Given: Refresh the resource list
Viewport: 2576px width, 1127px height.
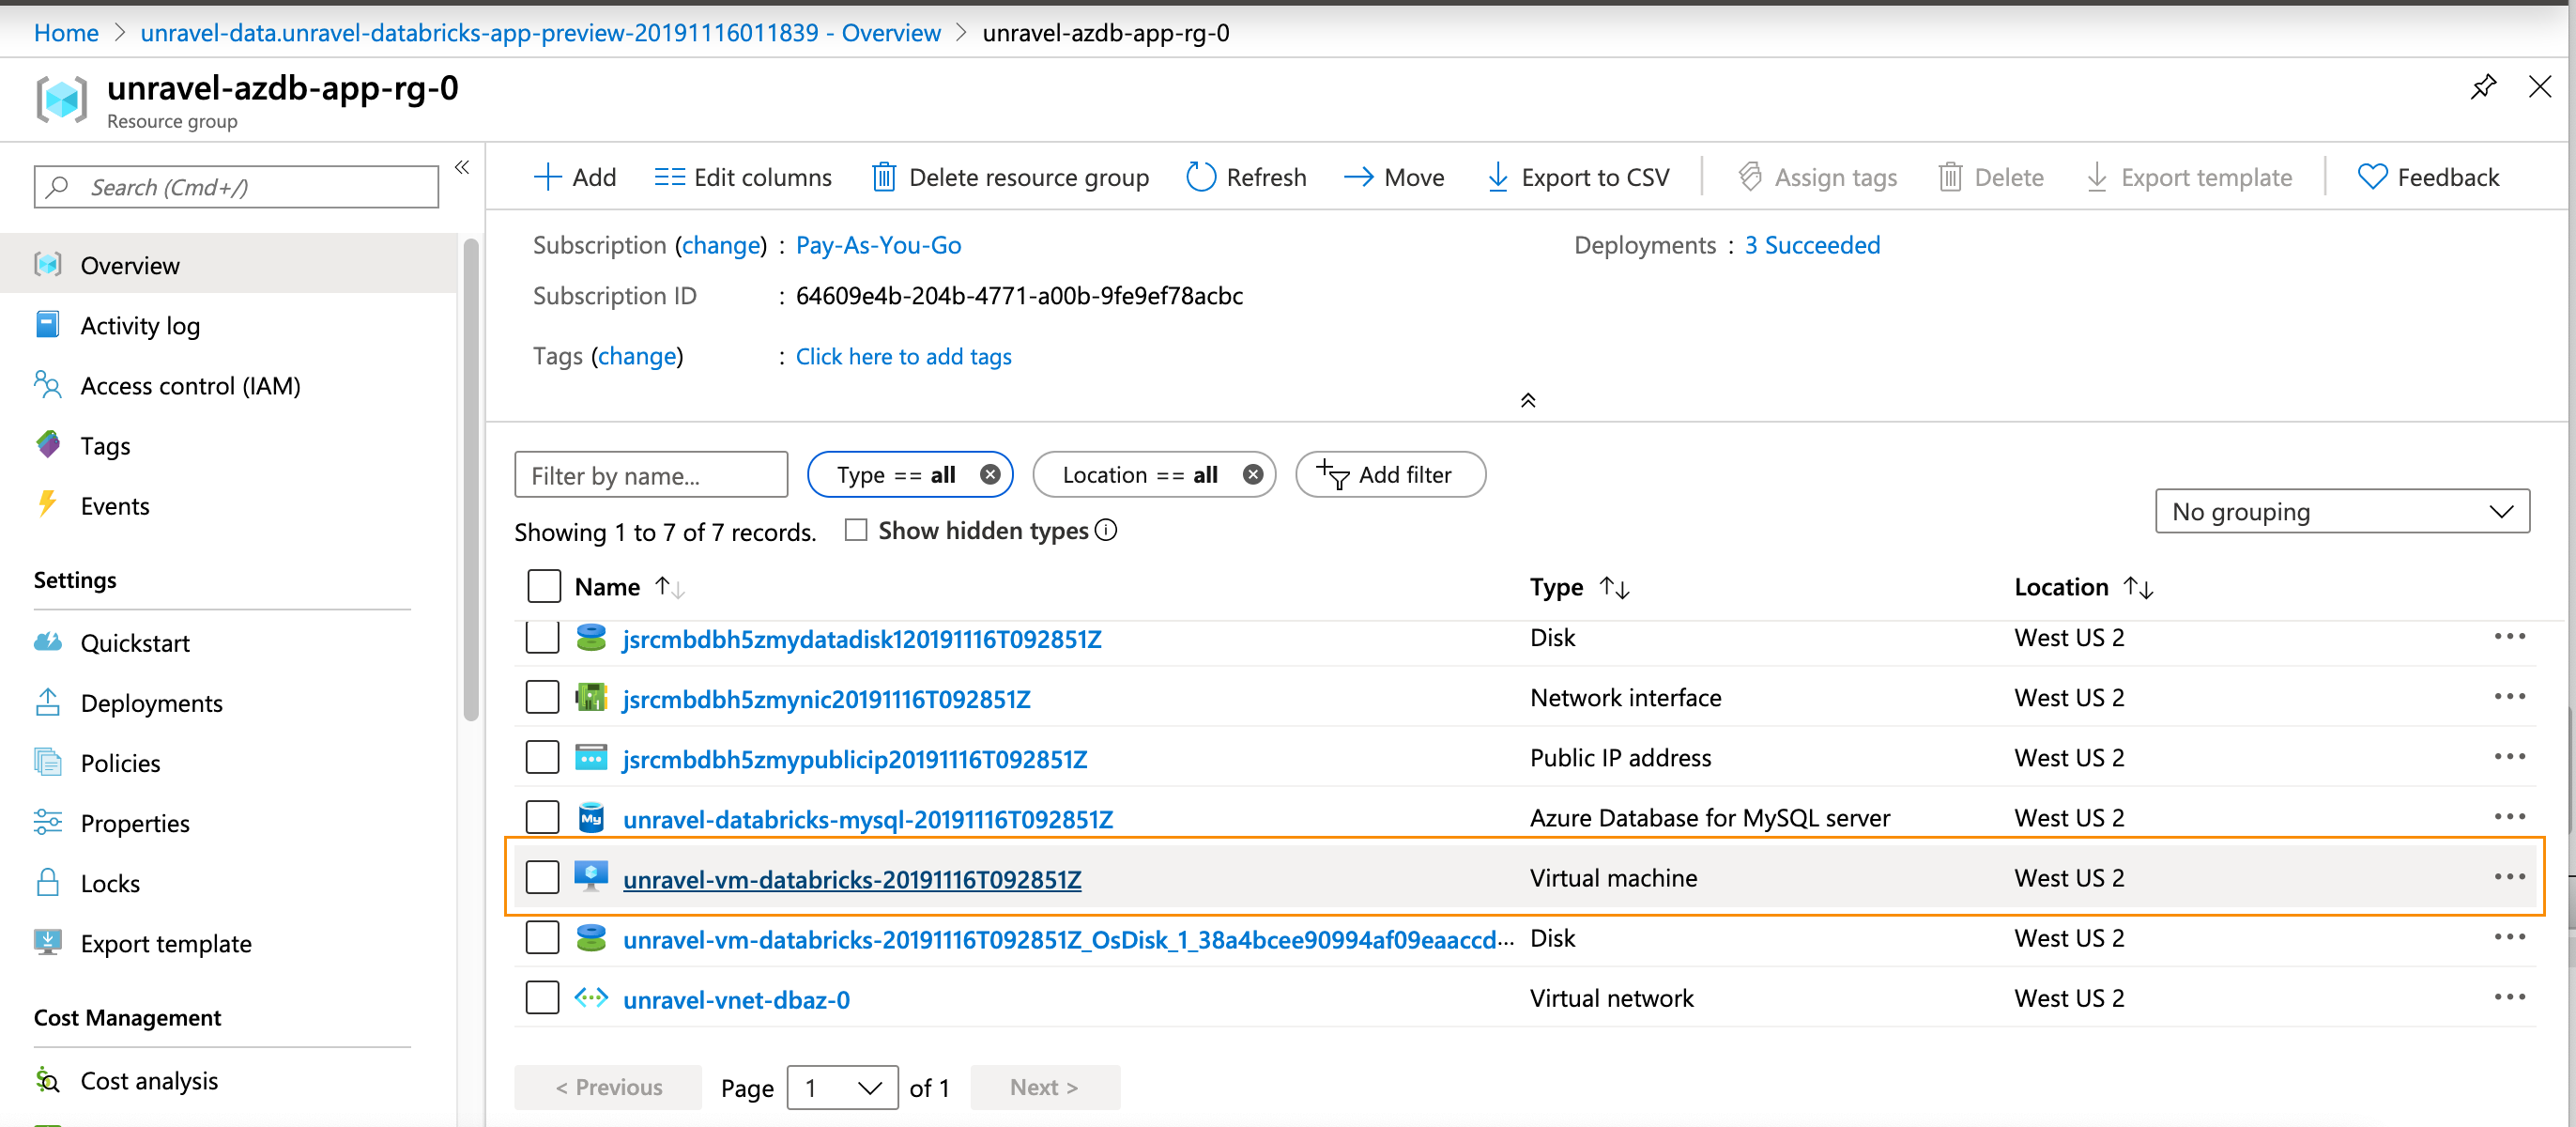Looking at the screenshot, I should pos(1246,177).
